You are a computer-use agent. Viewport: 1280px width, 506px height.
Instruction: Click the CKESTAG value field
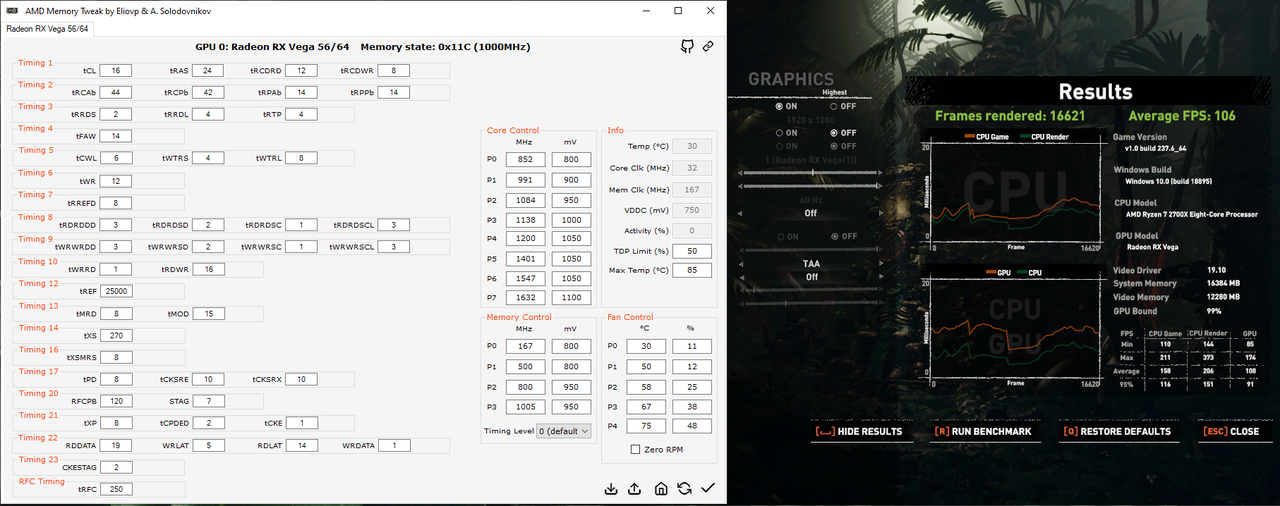point(116,467)
